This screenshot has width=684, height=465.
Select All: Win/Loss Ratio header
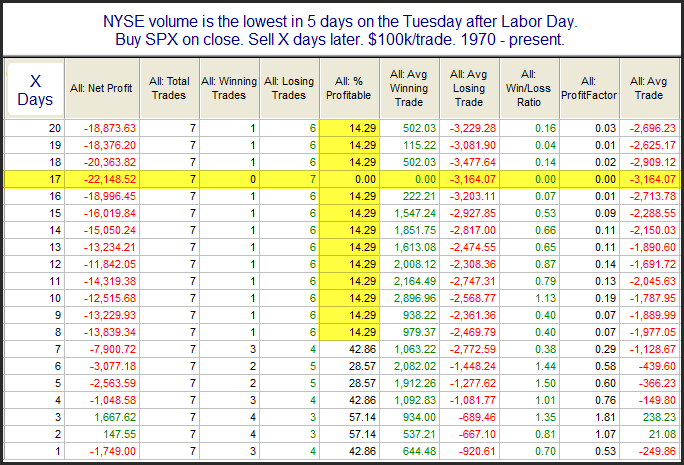(529, 88)
